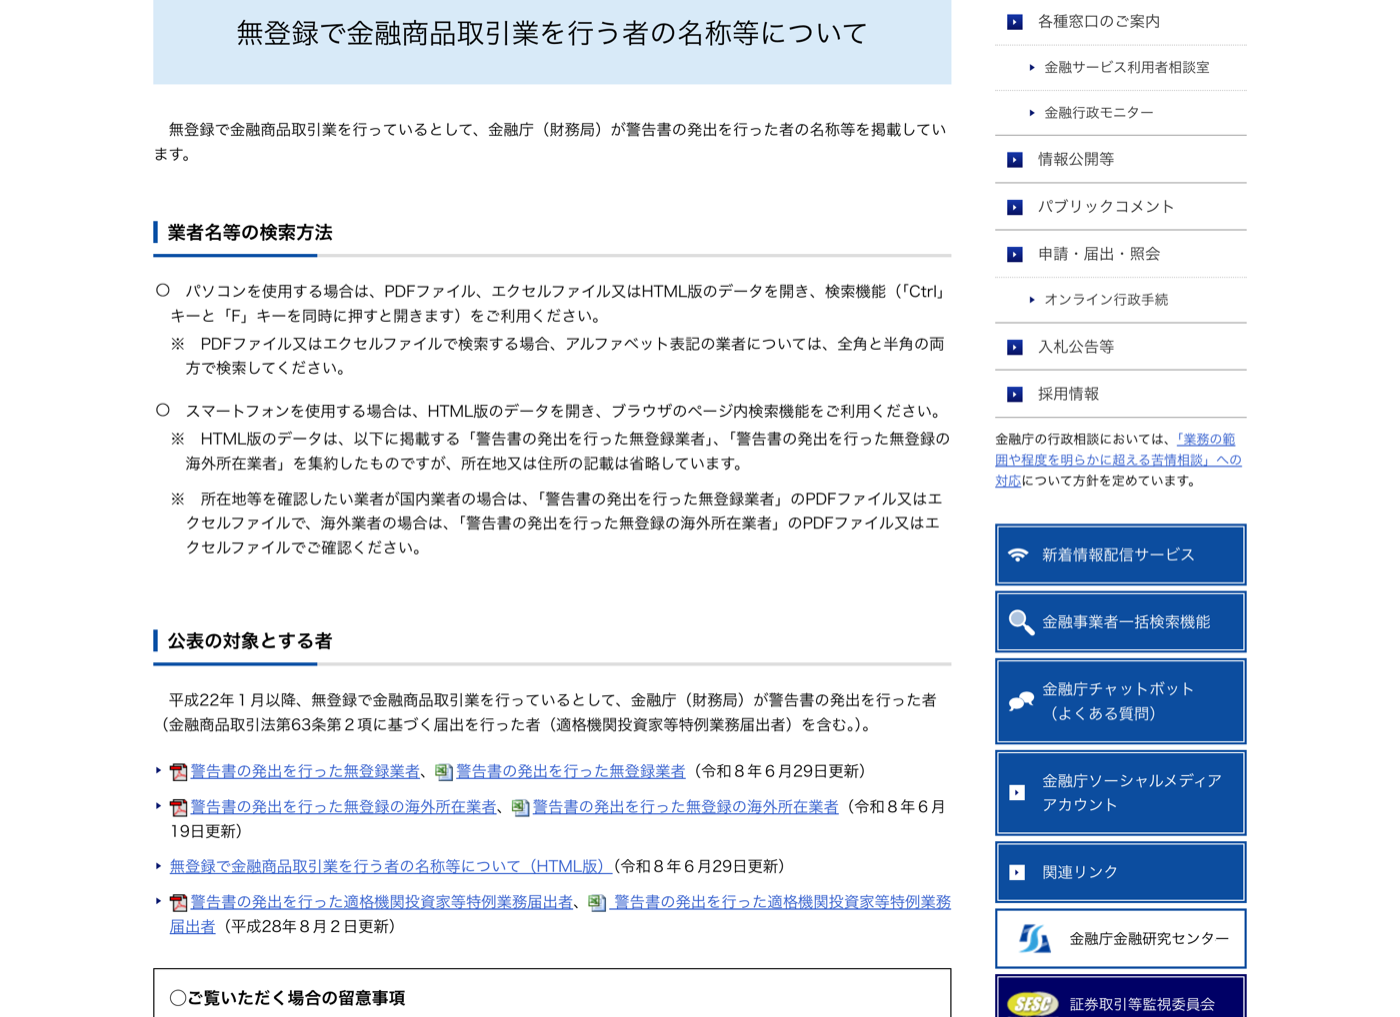Viewport: 1400px width, 1017px height.
Task: Click page title 無登録で金融商品取引業を行う者の名称等について
Action: 552,34
